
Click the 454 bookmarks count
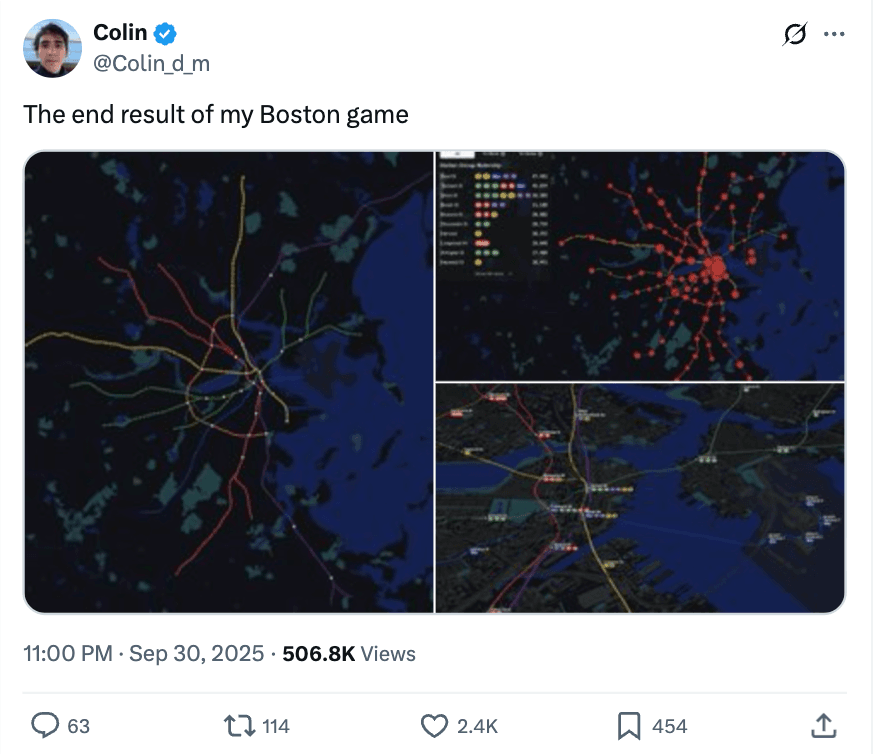click(670, 727)
